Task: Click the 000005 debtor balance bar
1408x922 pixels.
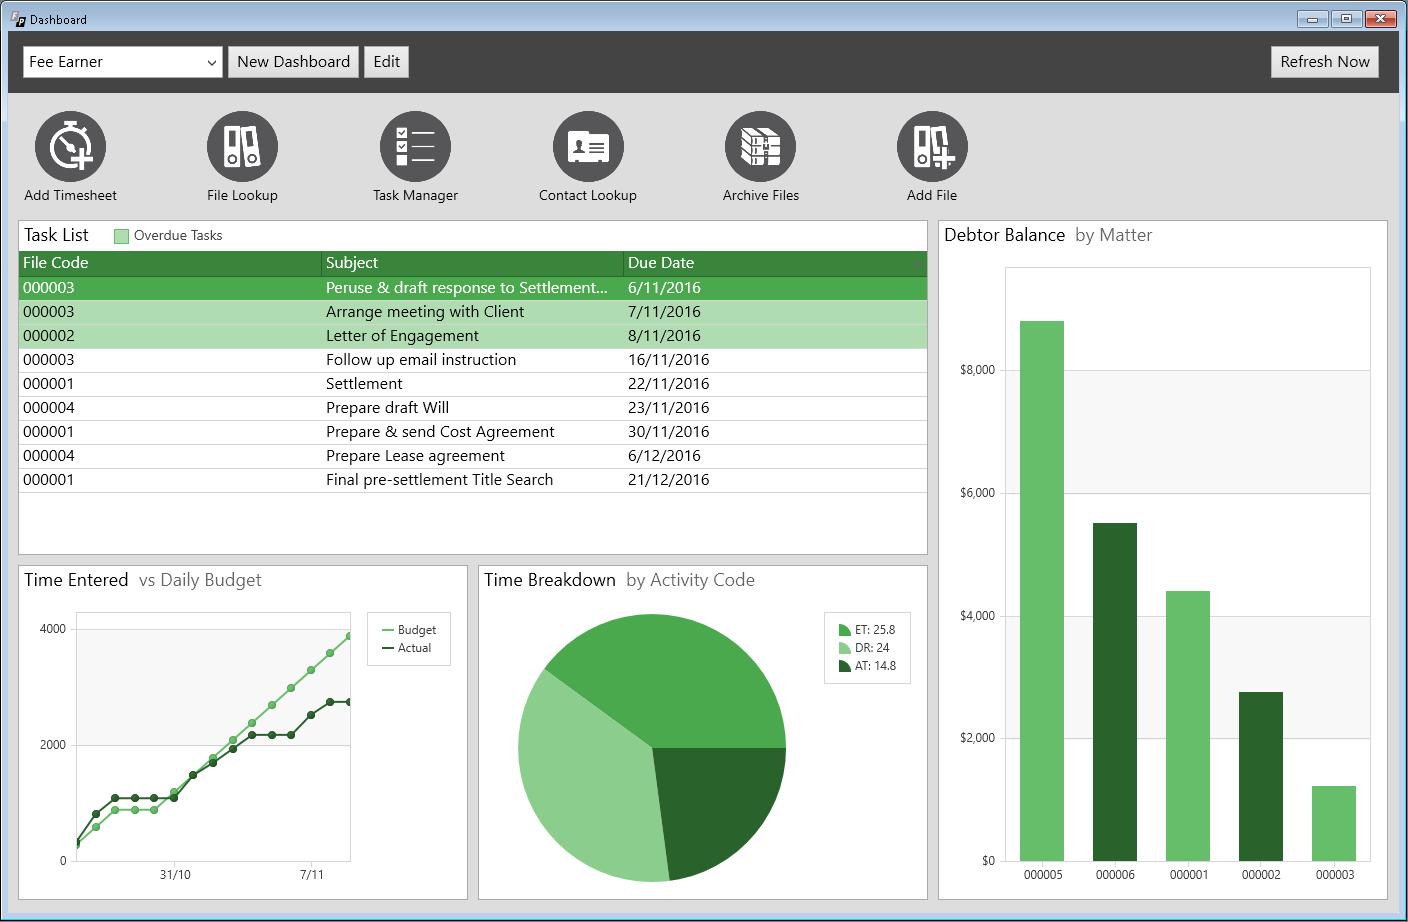Action: click(1042, 590)
